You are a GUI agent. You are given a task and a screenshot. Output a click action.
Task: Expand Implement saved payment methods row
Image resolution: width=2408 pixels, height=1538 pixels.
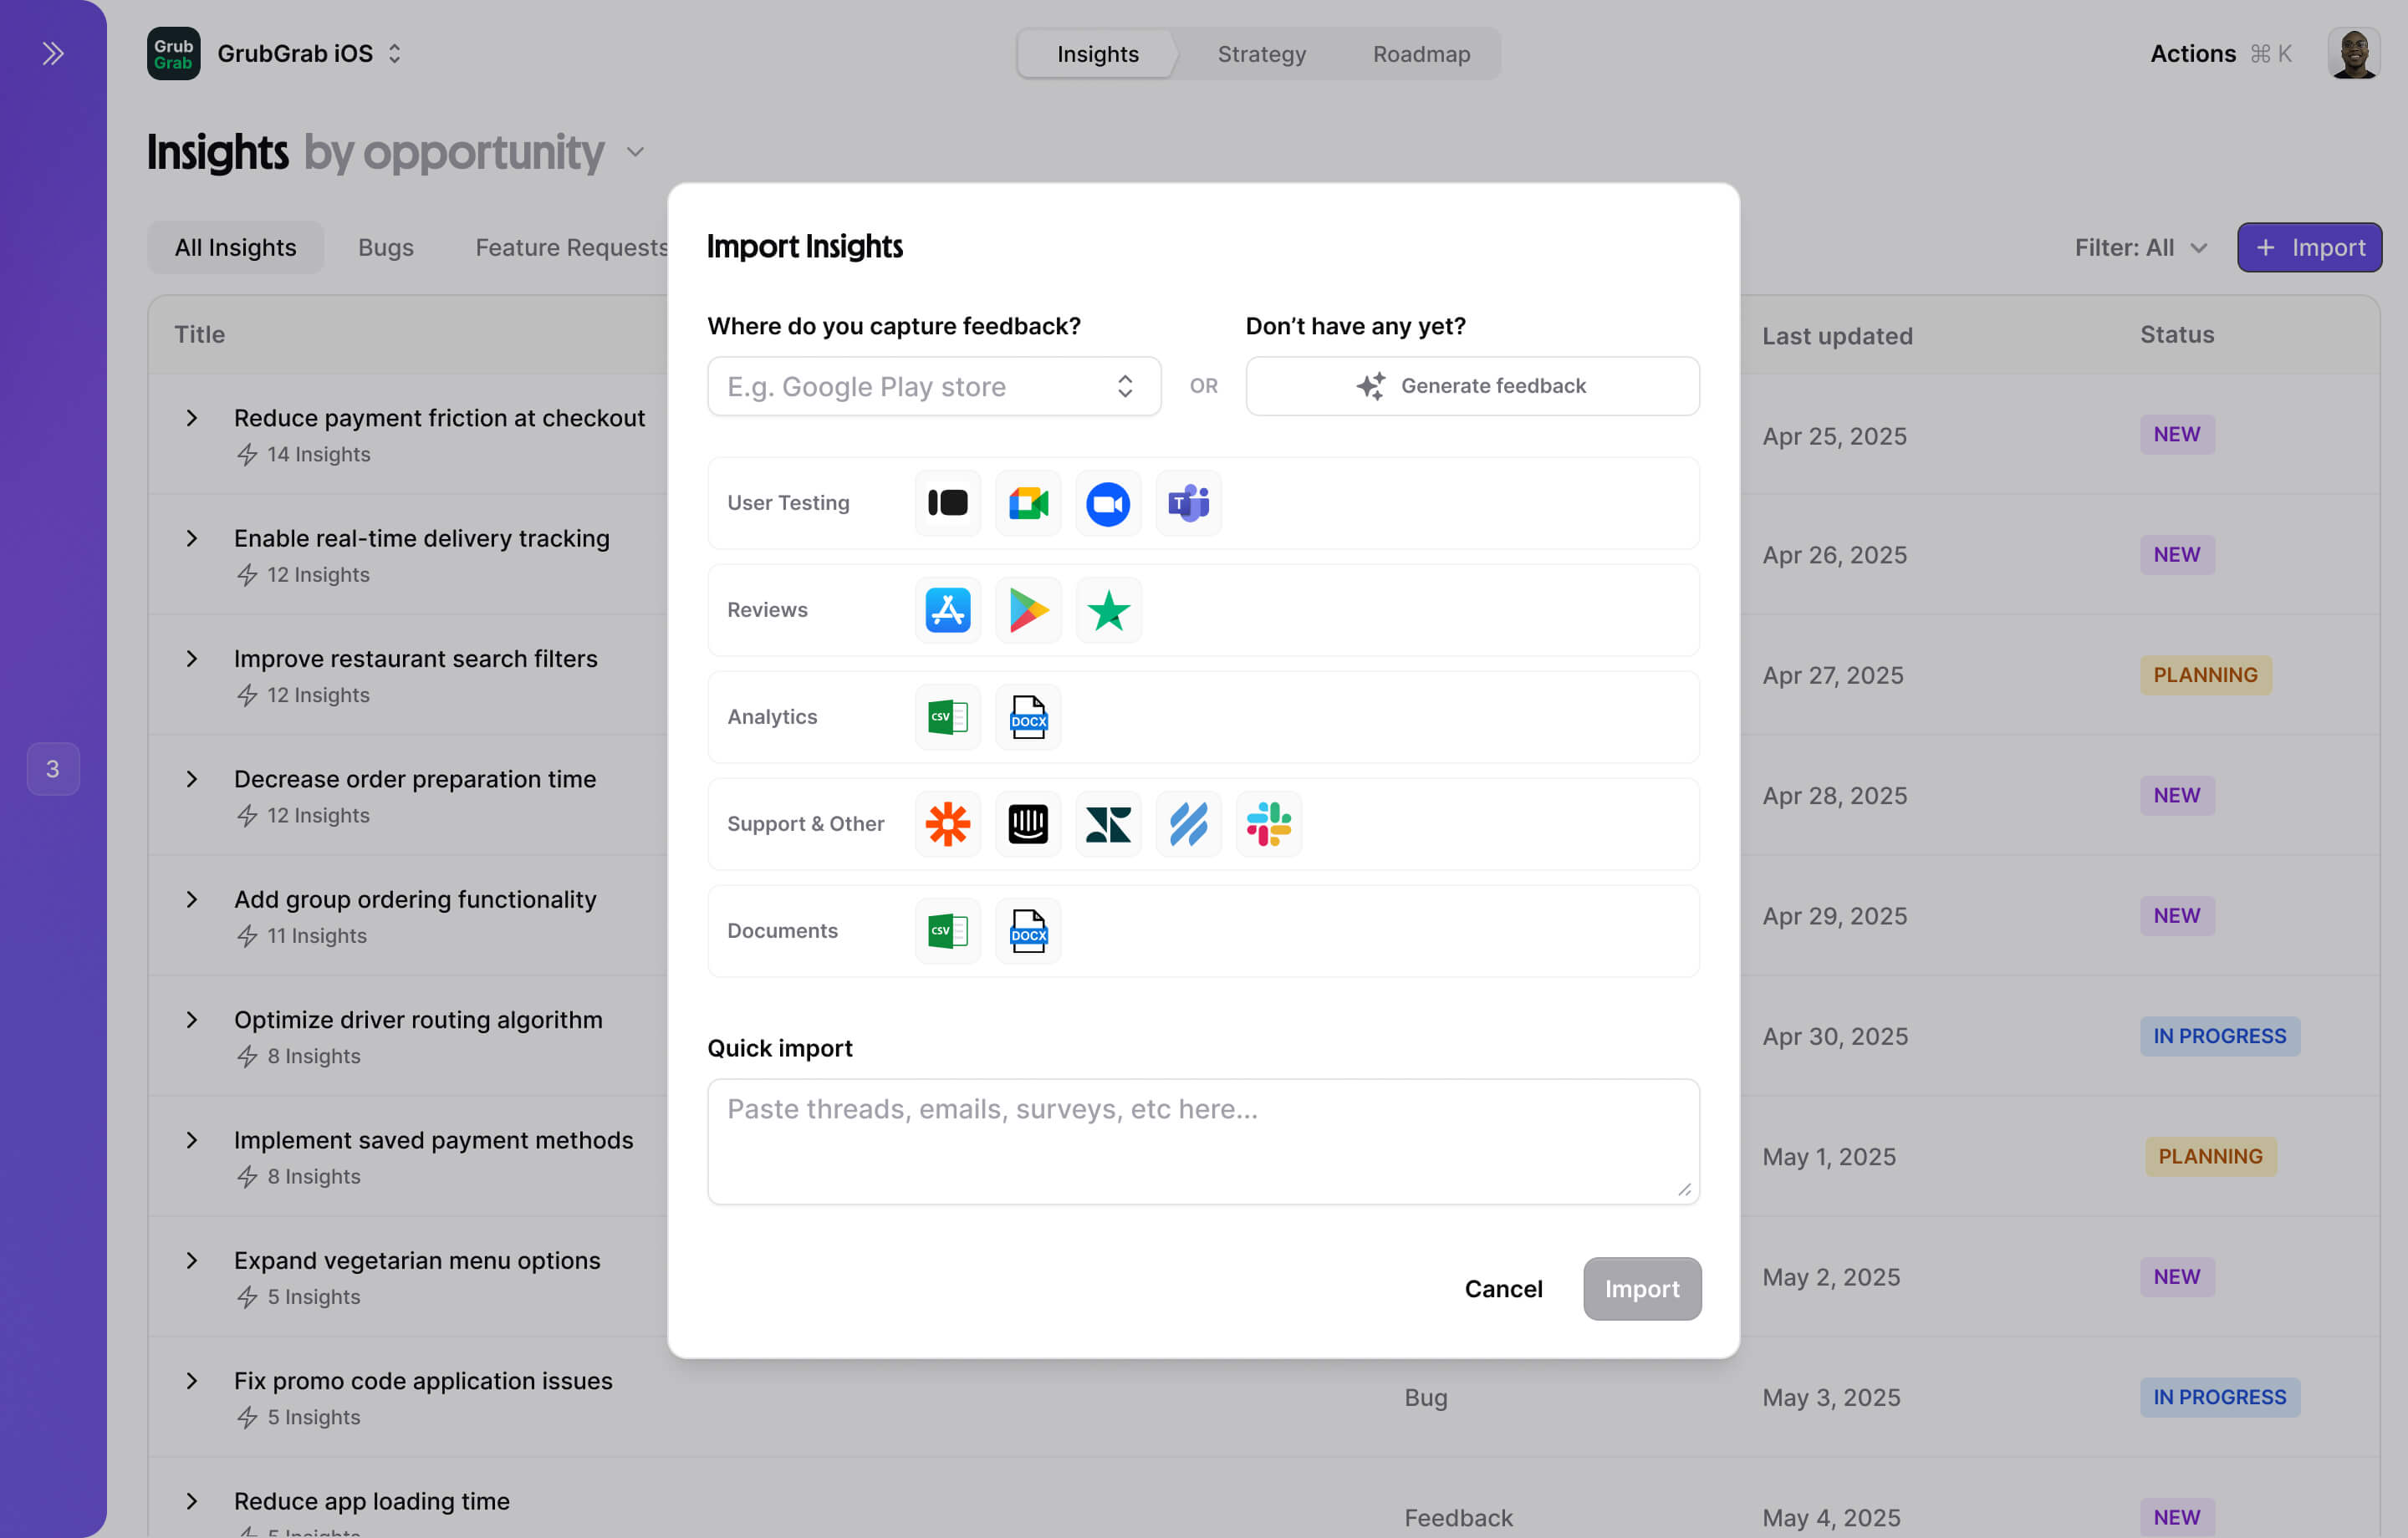pos(192,1140)
